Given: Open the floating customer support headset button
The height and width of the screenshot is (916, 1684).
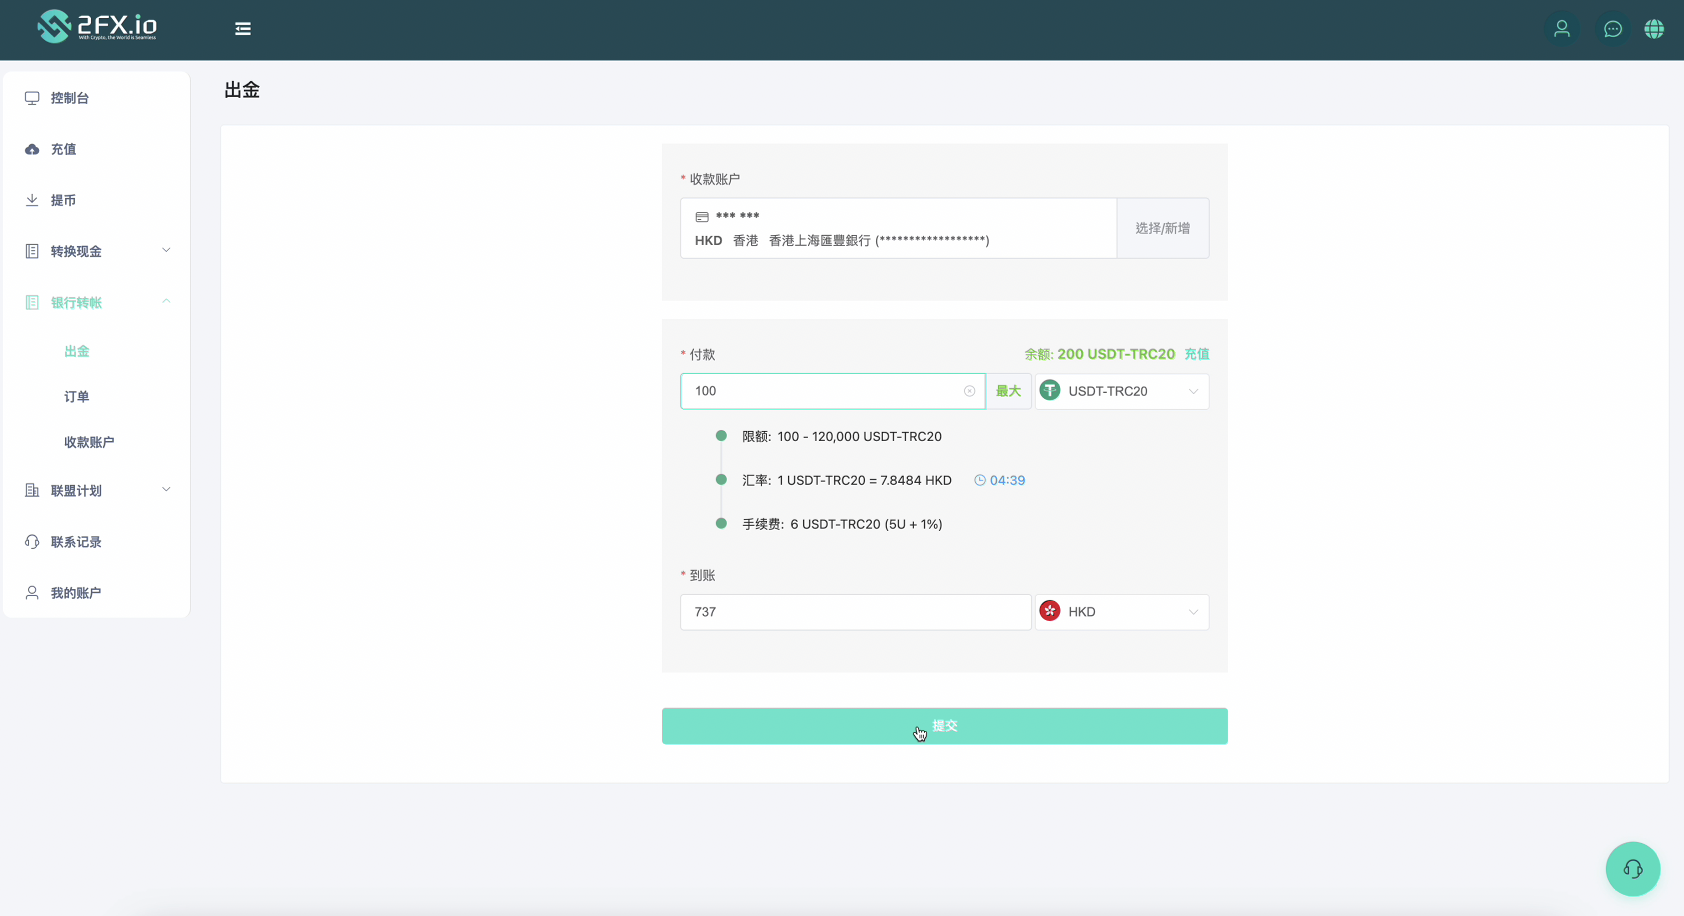Looking at the screenshot, I should pos(1632,869).
